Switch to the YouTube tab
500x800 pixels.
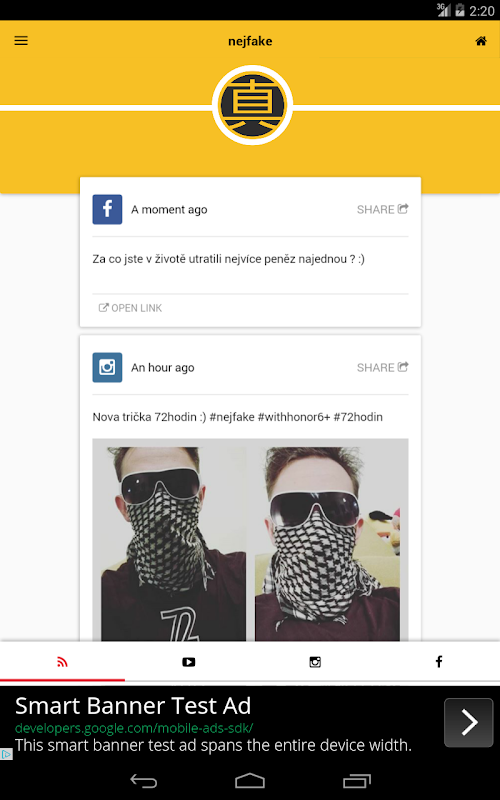point(189,662)
